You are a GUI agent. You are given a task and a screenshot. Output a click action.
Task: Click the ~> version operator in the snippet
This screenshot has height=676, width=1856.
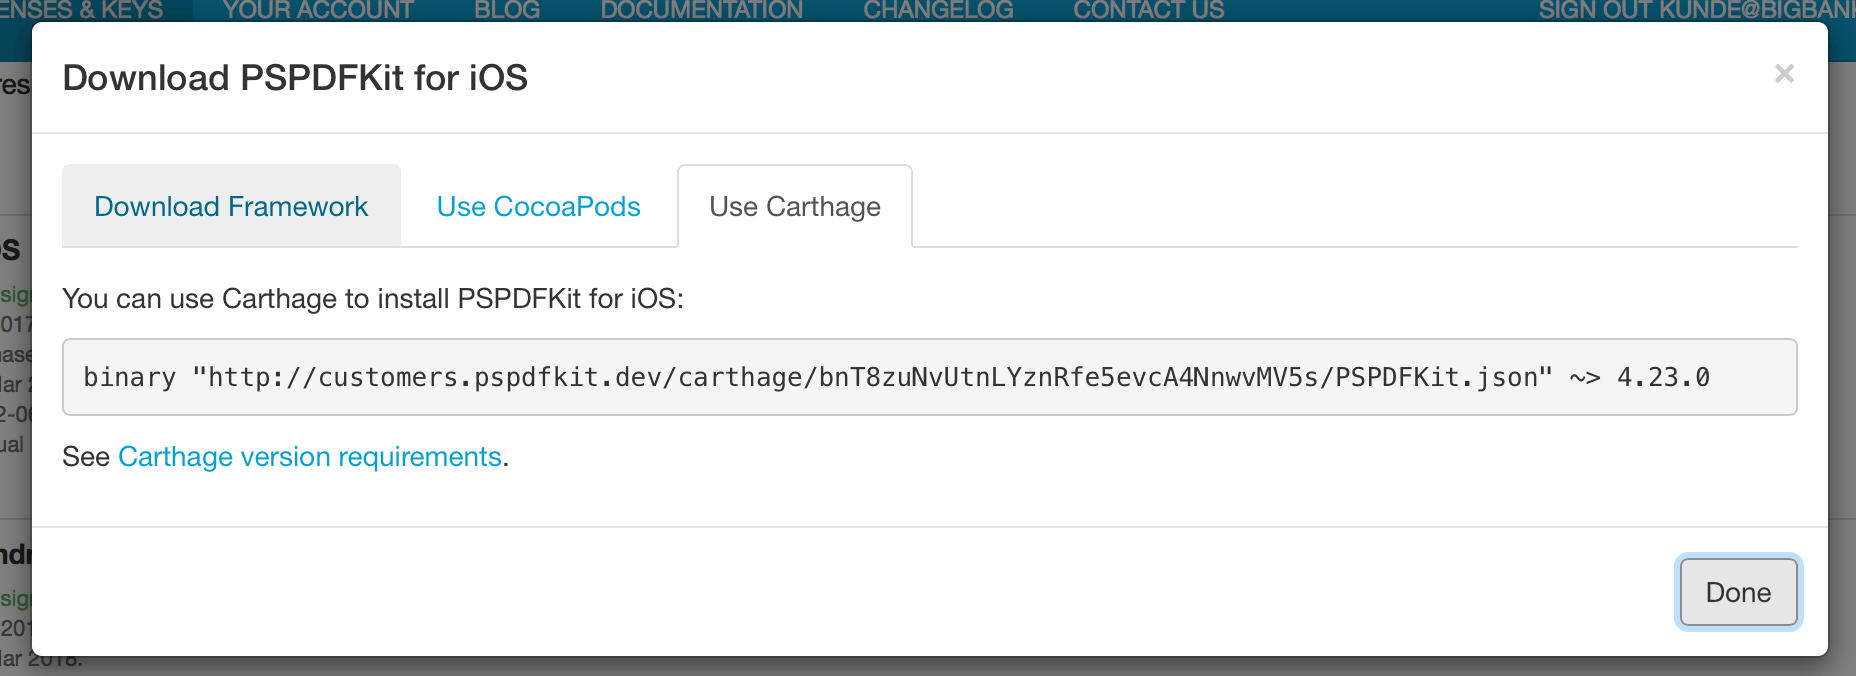(x=1585, y=377)
